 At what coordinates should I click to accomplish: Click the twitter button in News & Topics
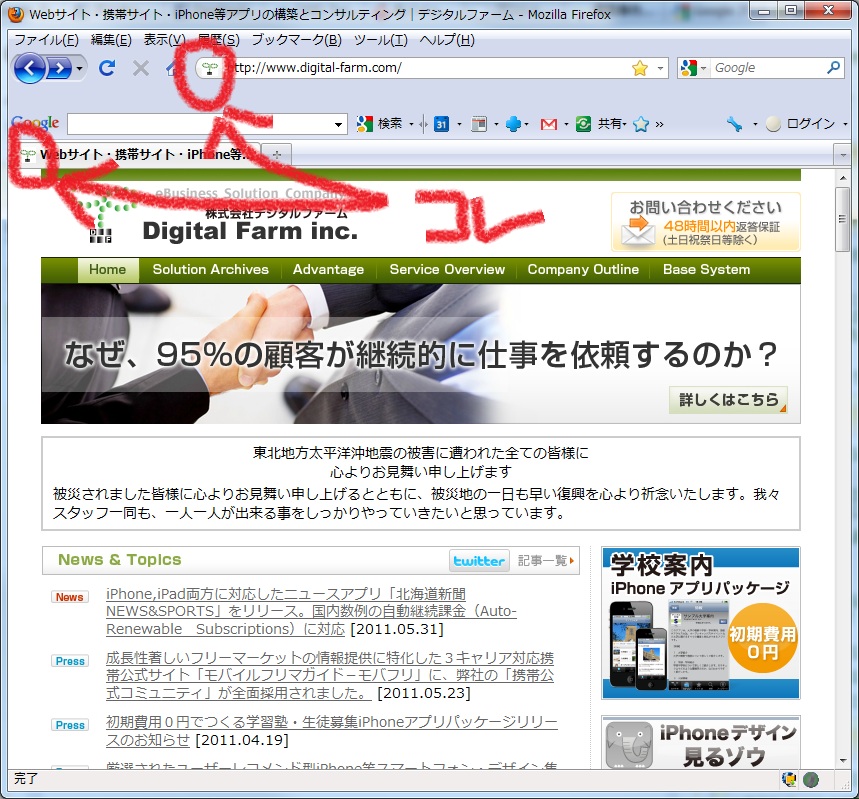coord(479,561)
